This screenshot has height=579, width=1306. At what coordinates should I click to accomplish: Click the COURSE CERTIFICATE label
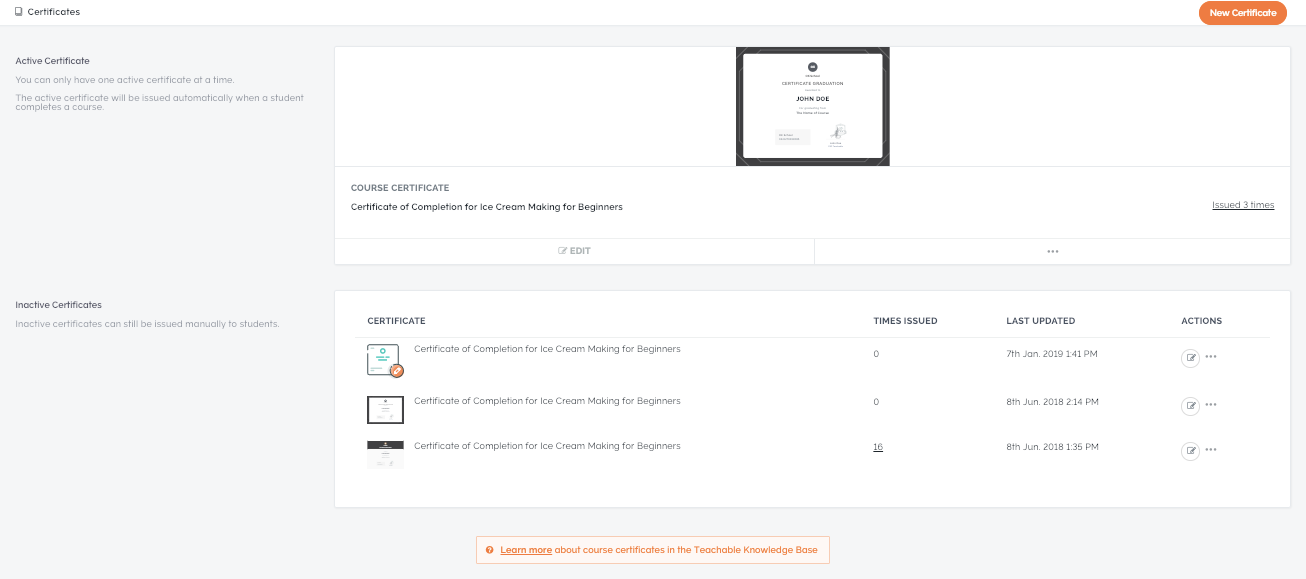(x=400, y=188)
